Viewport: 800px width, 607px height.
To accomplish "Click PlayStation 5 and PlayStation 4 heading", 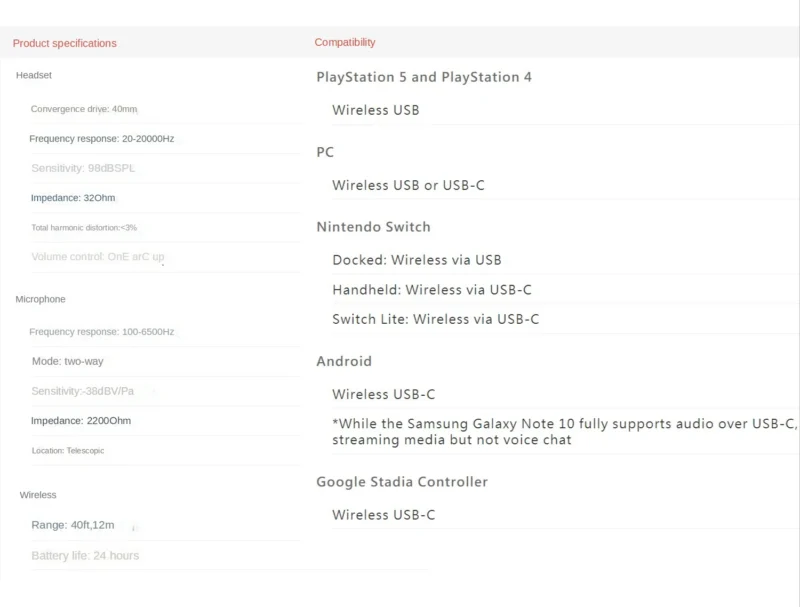I will (x=424, y=77).
